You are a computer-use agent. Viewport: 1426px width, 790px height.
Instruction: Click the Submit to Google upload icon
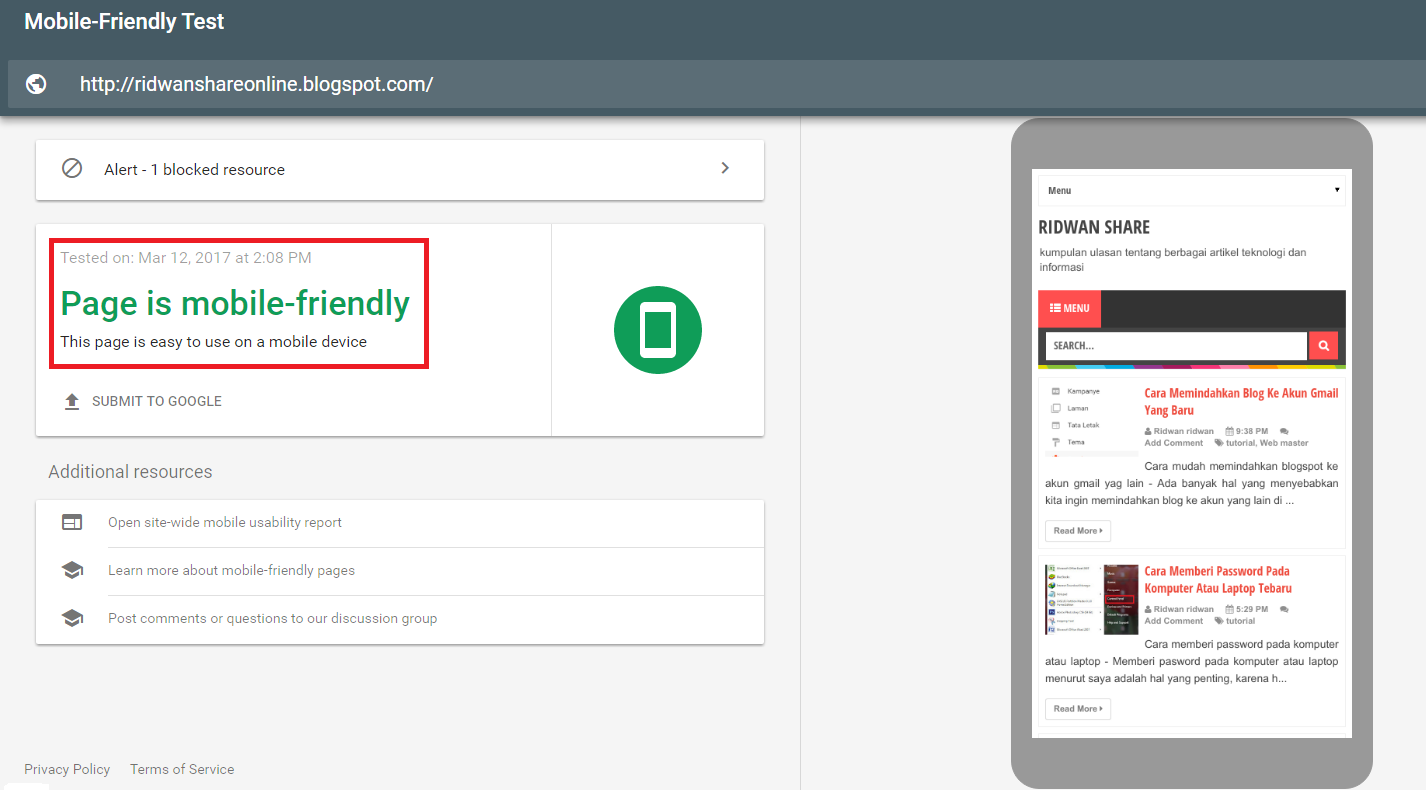(x=72, y=401)
